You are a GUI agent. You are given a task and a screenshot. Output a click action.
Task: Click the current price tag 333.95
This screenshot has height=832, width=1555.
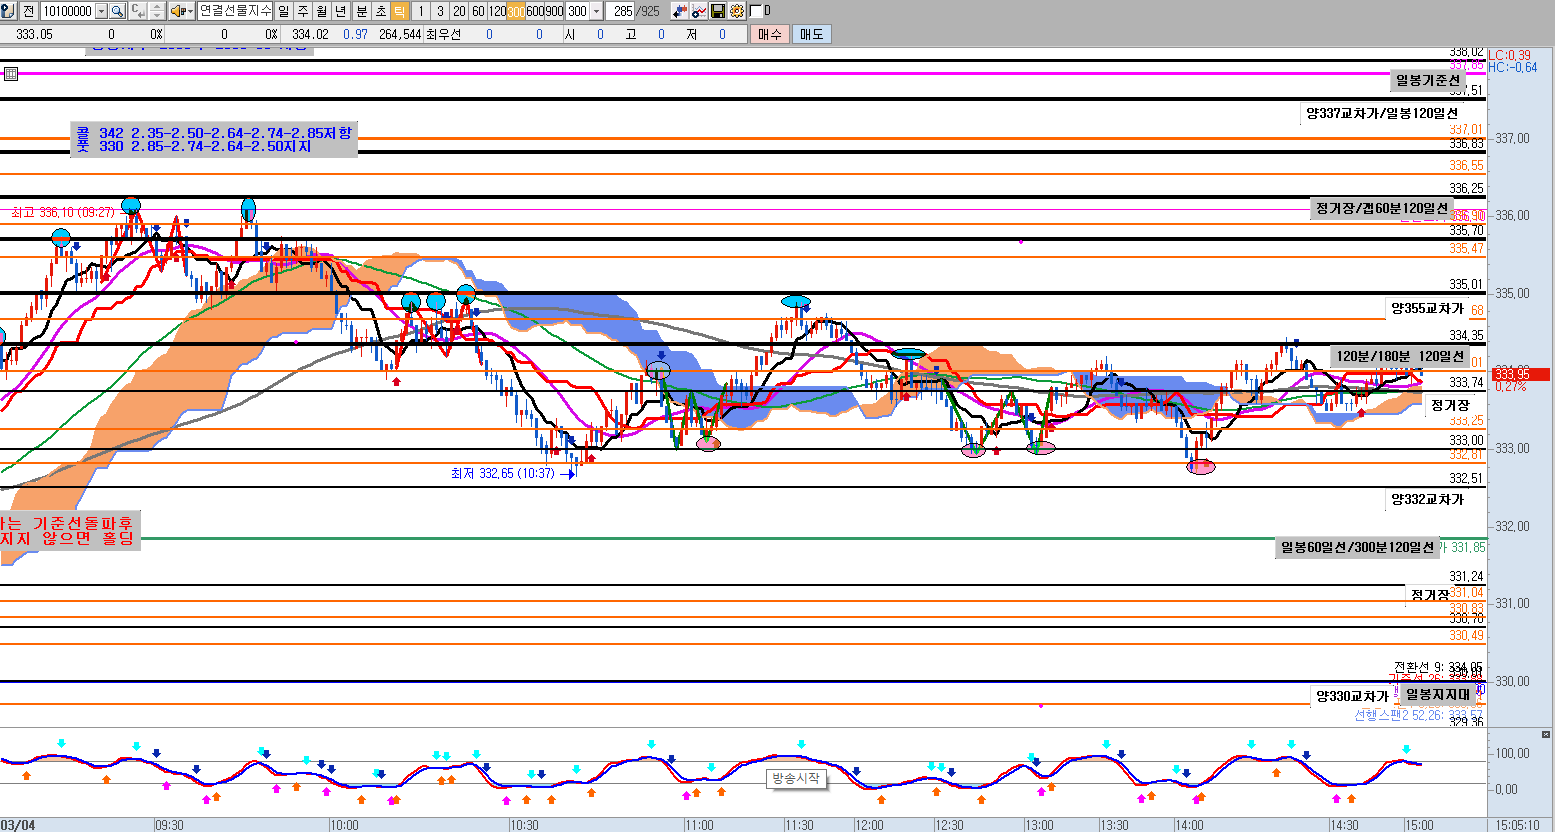tap(1519, 374)
